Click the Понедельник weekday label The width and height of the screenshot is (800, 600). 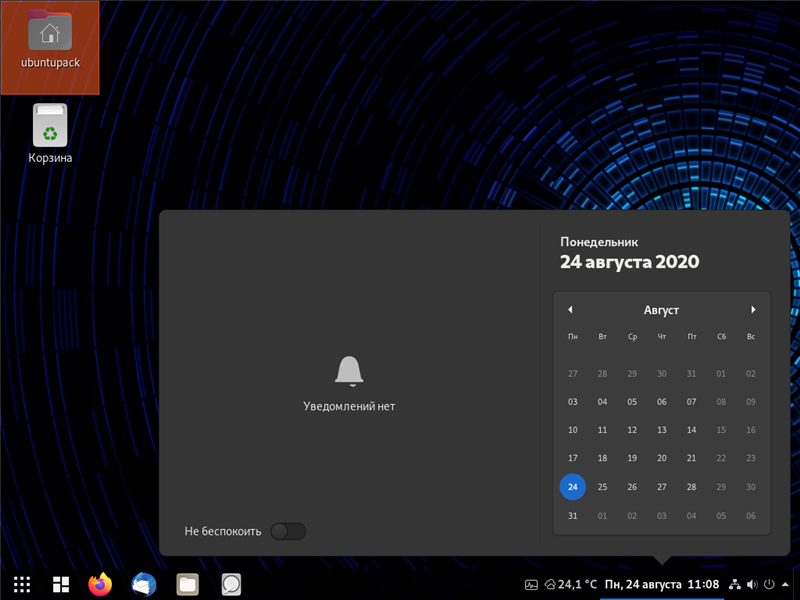point(599,242)
